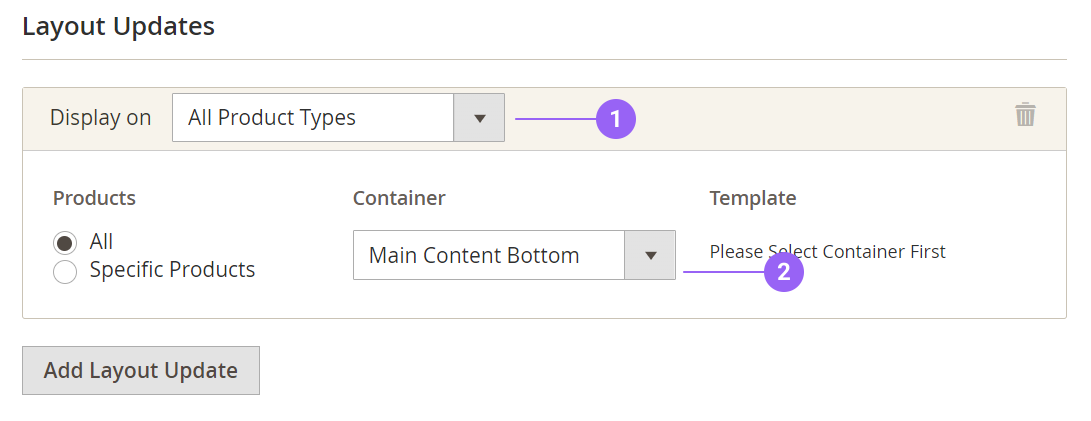Delete this layout update with trash icon
The width and height of the screenshot is (1091, 421).
1025,115
